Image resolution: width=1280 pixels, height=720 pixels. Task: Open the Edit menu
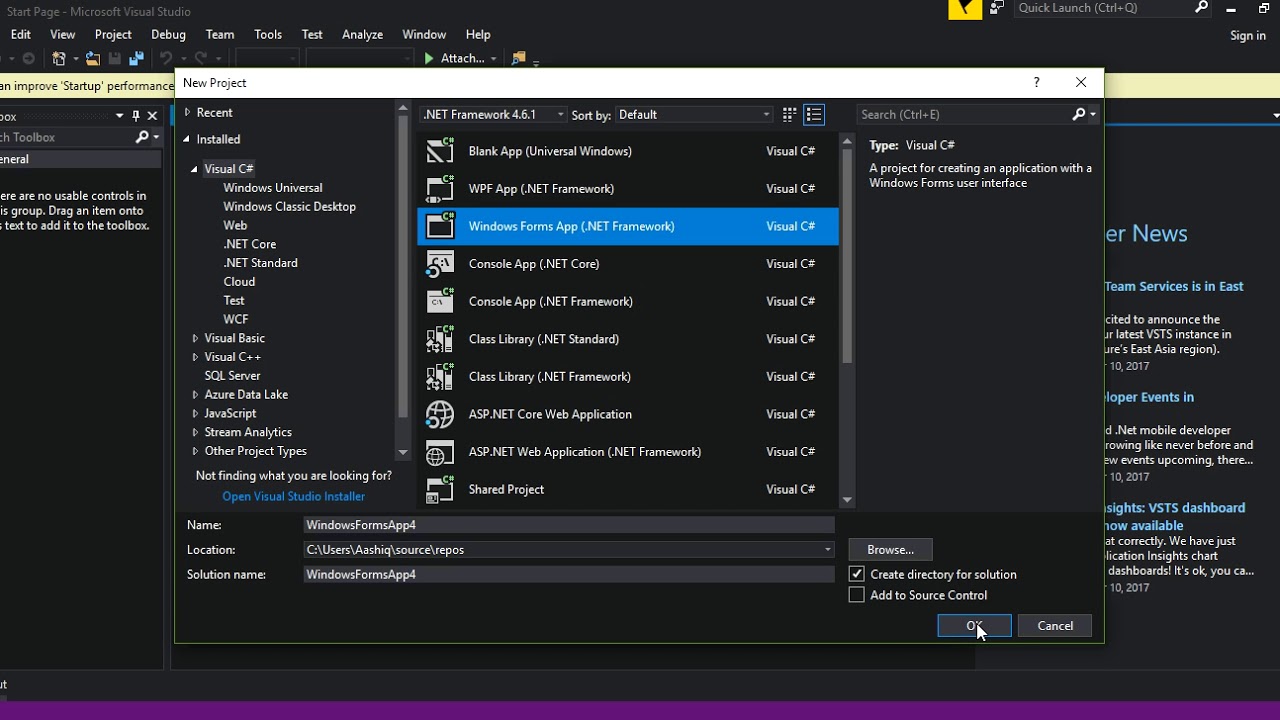tap(20, 34)
